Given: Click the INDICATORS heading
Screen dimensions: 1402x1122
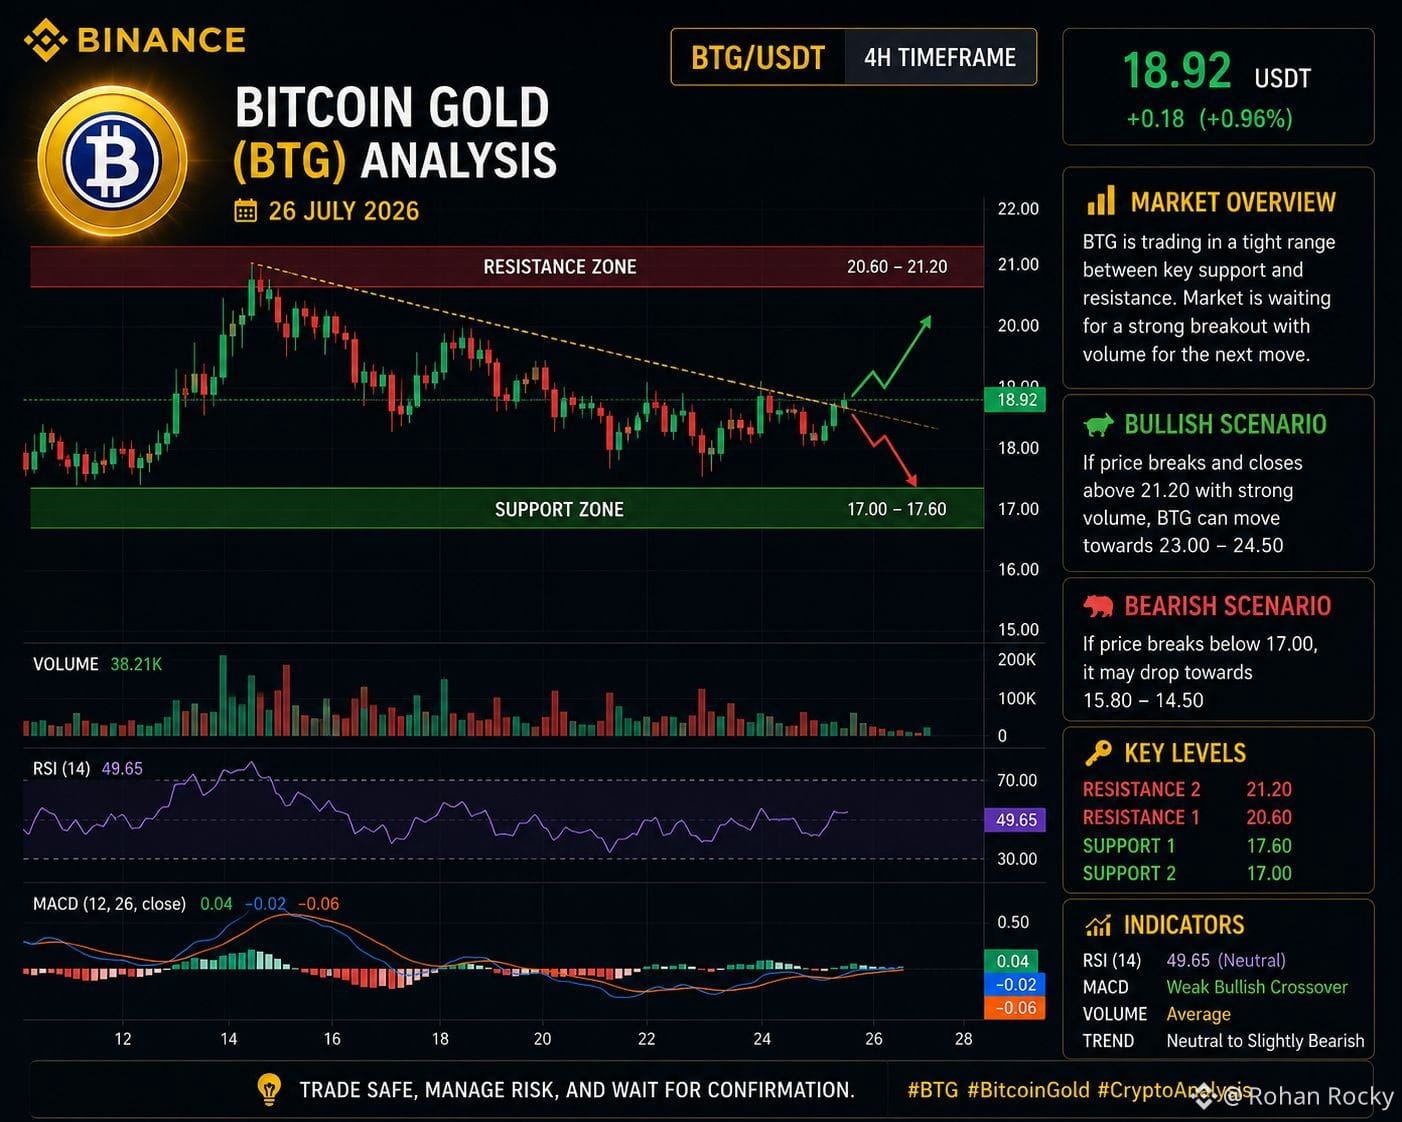Looking at the screenshot, I should click(x=1184, y=925).
